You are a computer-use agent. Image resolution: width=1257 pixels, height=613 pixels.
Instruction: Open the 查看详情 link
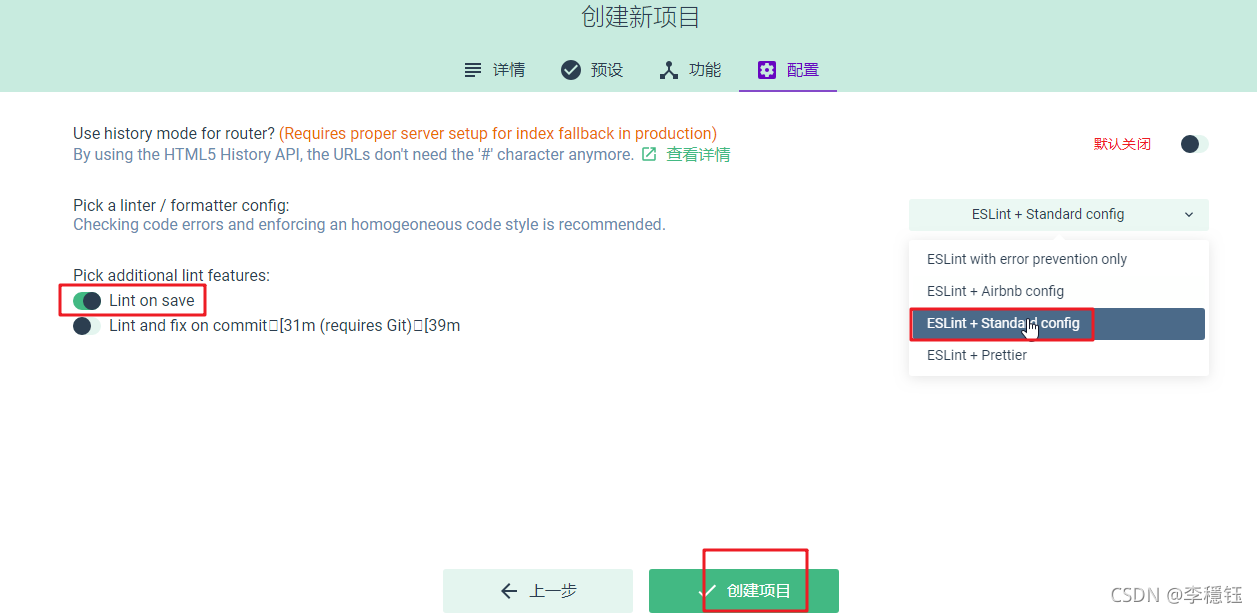[698, 155]
